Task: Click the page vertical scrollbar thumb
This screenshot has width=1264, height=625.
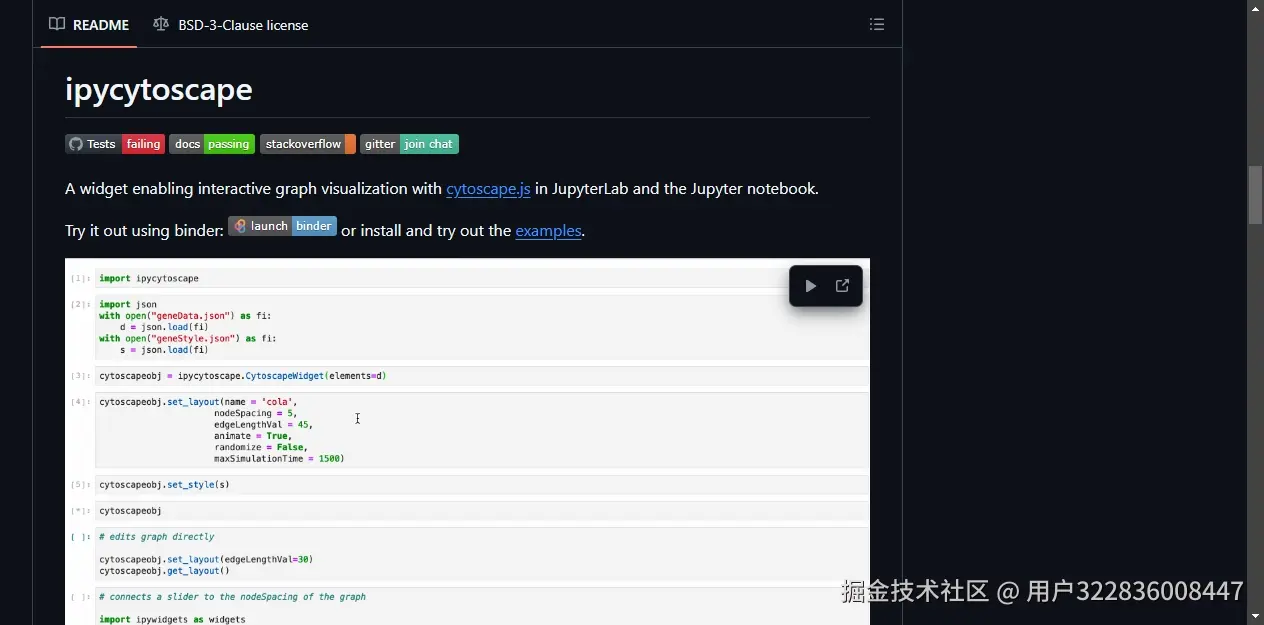Action: pos(1255,194)
